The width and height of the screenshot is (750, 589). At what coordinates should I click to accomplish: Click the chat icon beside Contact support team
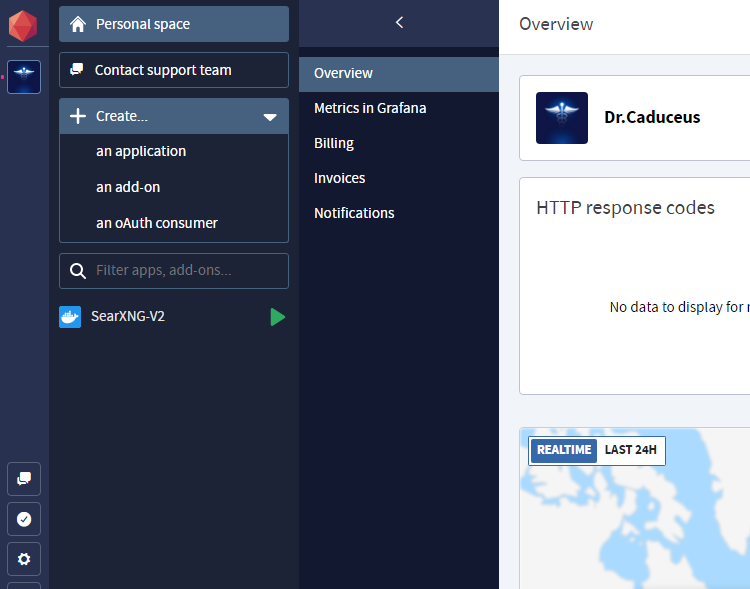pyautogui.click(x=77, y=70)
